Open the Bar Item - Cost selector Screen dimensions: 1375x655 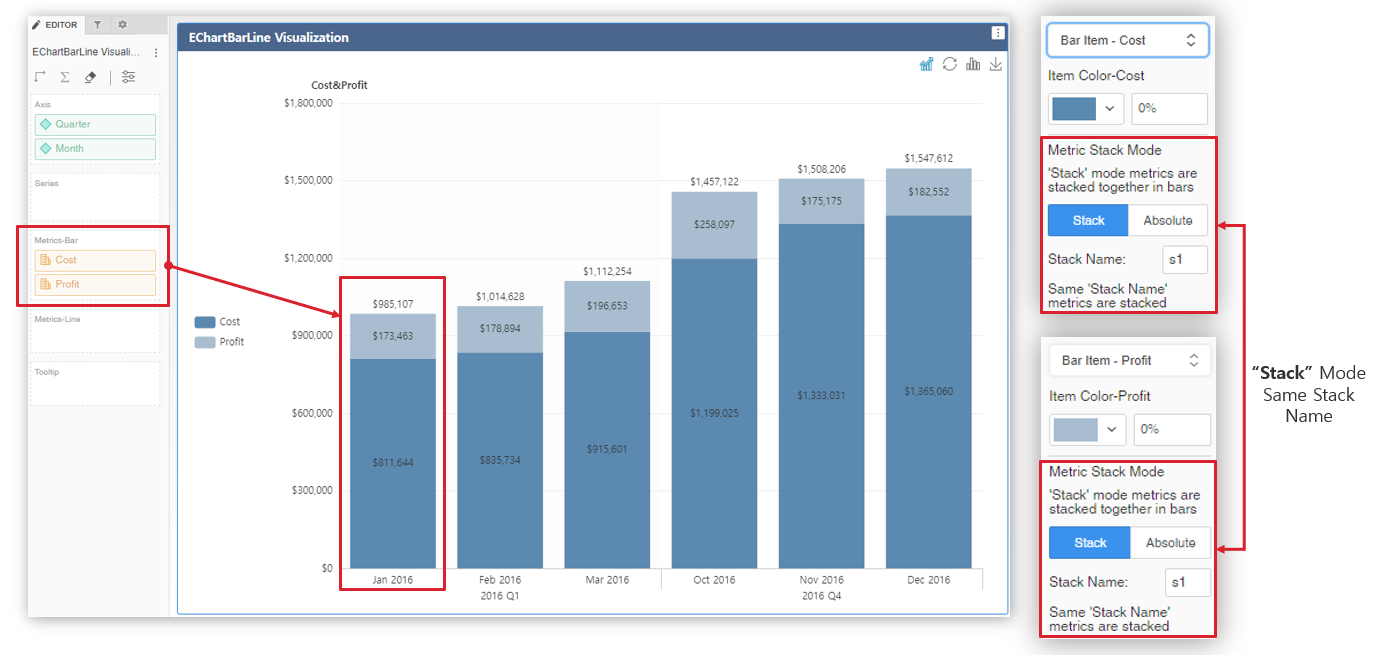tap(1127, 40)
